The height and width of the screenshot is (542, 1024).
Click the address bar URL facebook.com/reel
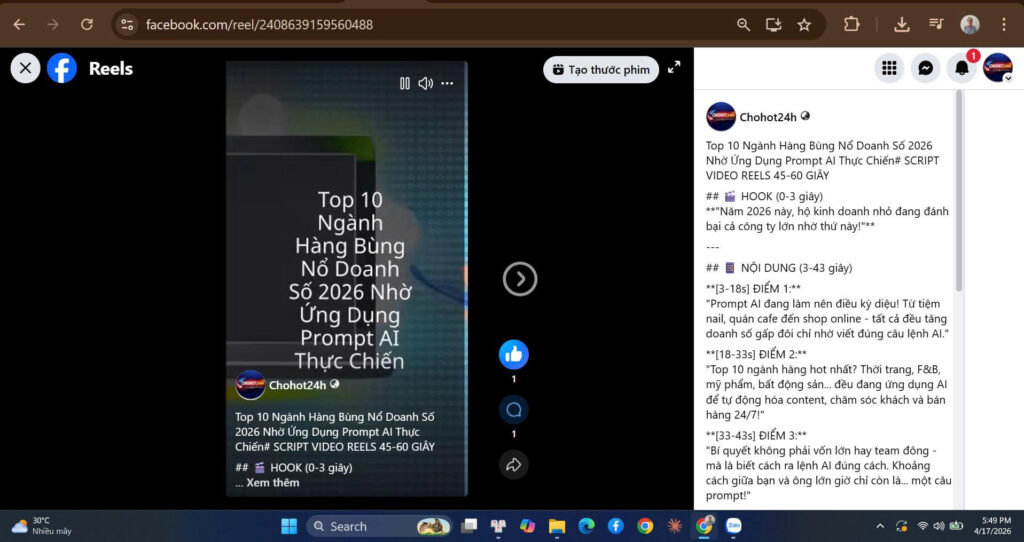coord(259,25)
